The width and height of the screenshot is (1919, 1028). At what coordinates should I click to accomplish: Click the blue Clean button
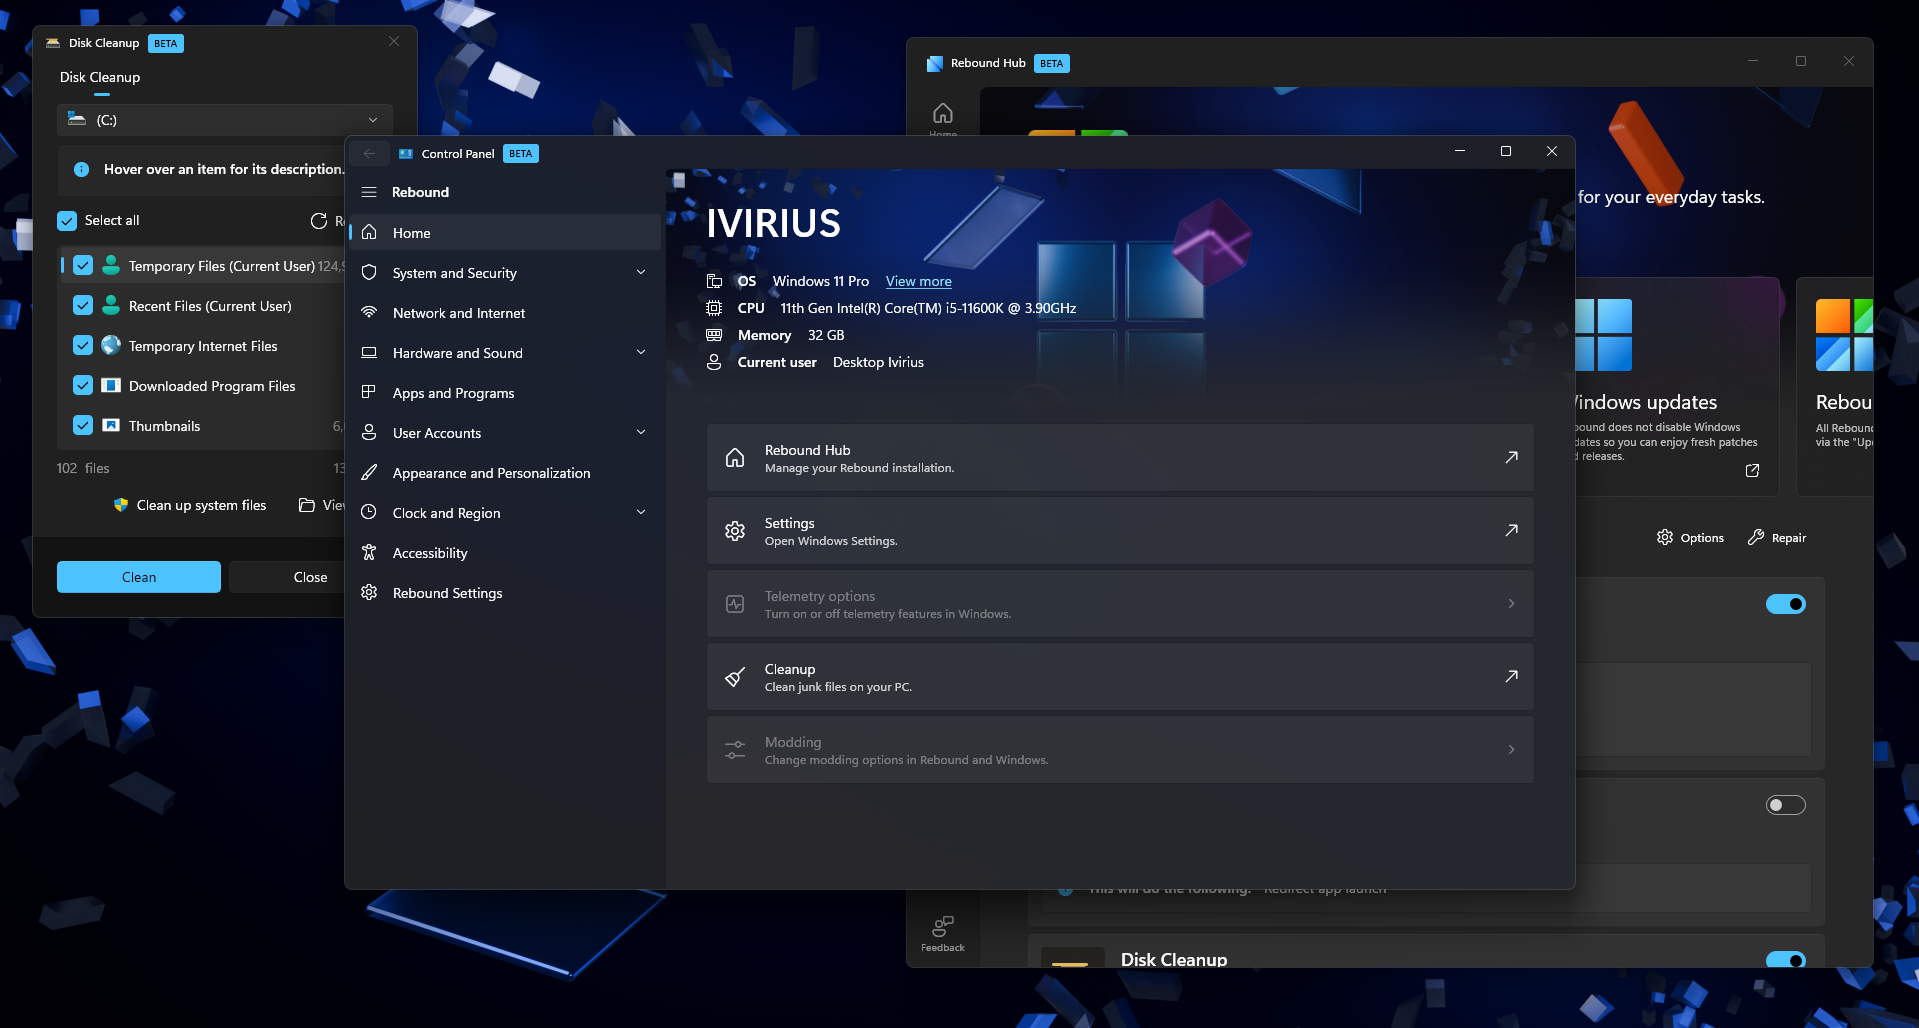point(139,577)
